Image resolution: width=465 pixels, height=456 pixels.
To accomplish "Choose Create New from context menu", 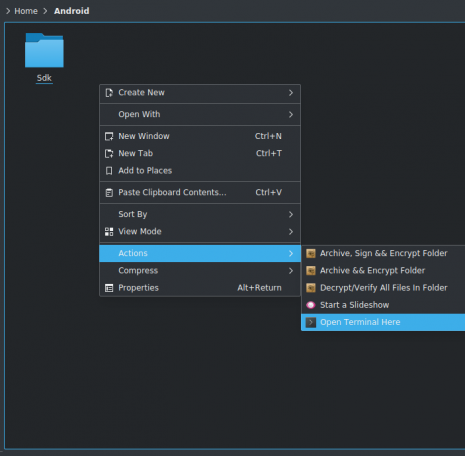I will 200,93.
